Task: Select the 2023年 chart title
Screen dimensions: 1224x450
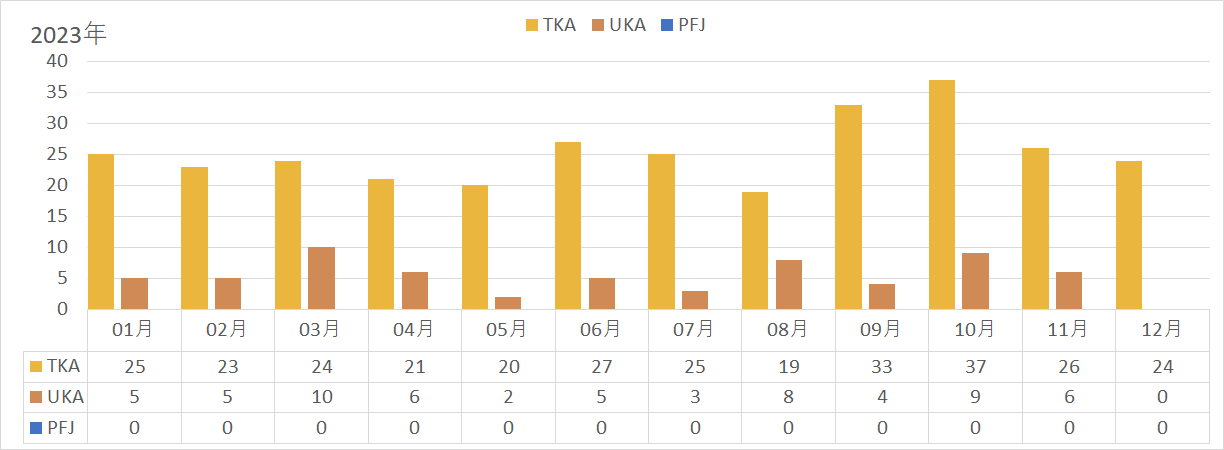Action: coord(68,34)
